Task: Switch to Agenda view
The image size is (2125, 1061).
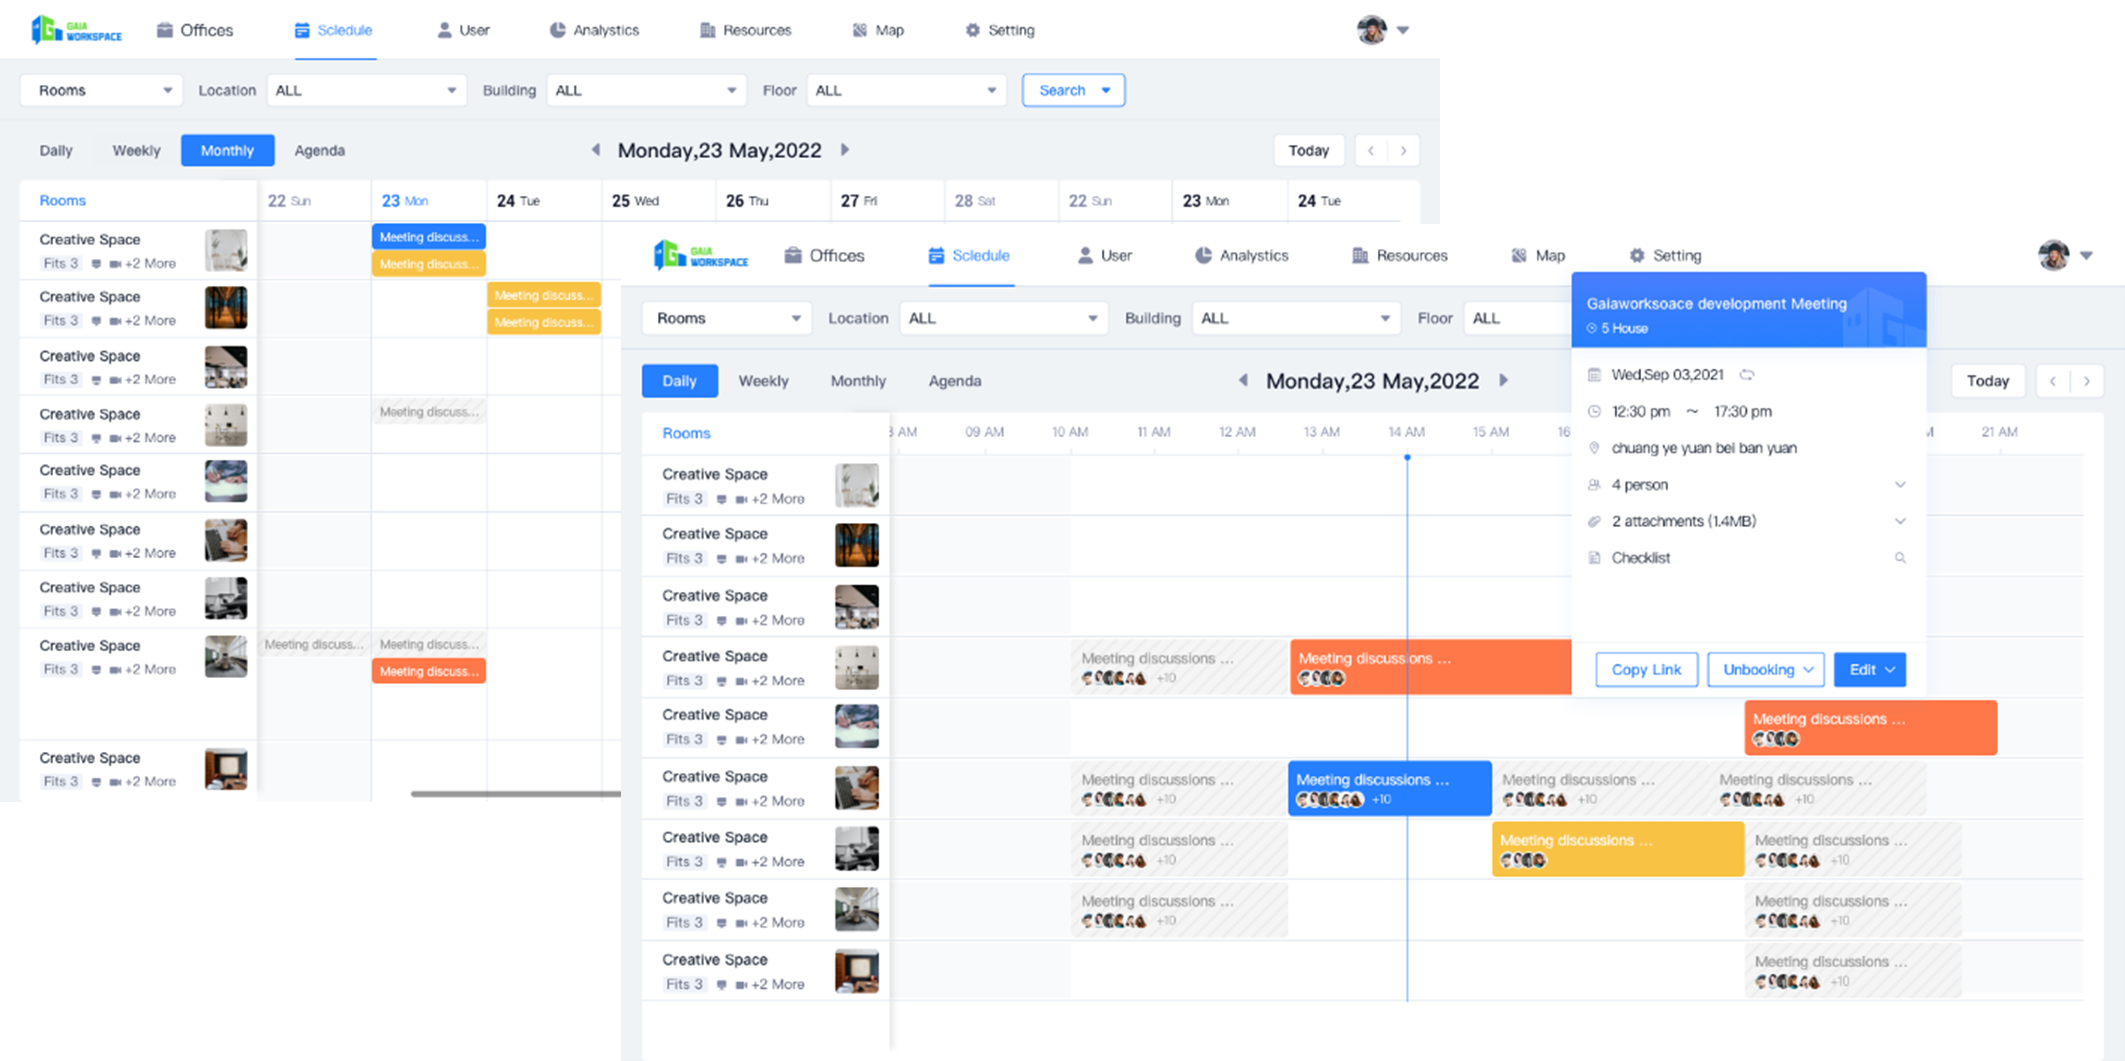Action: (x=954, y=381)
